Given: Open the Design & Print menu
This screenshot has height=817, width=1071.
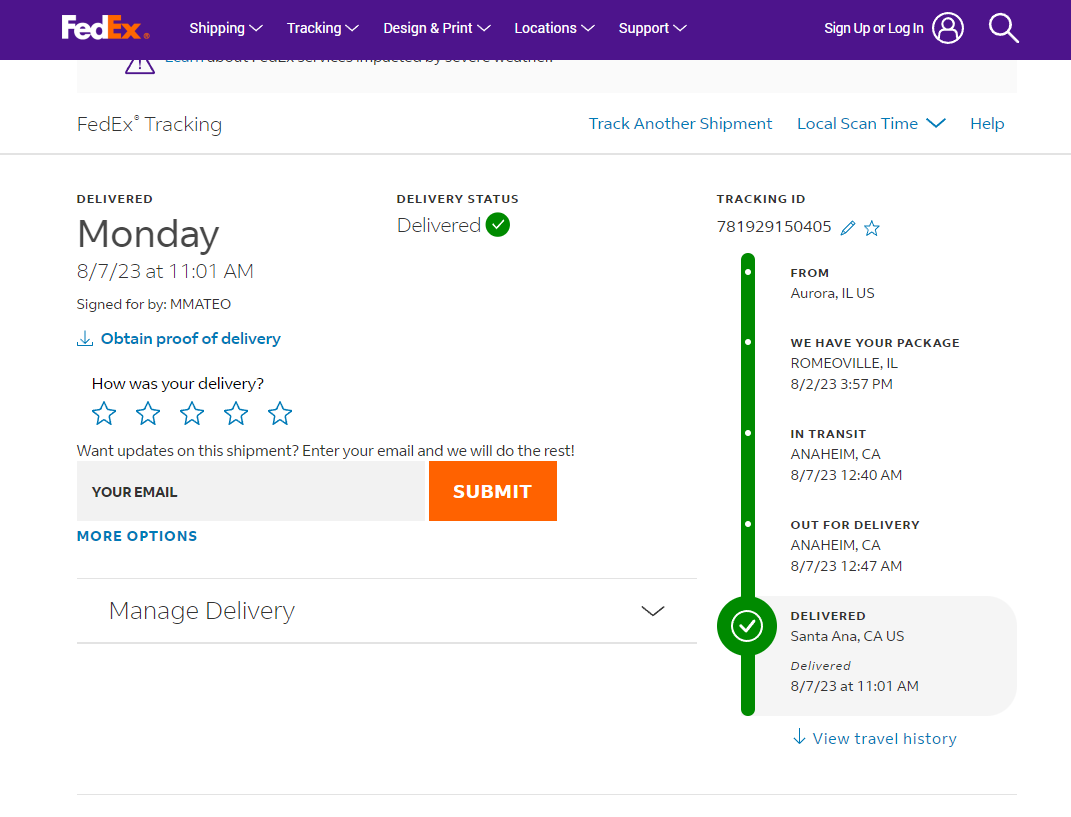Looking at the screenshot, I should click(436, 28).
